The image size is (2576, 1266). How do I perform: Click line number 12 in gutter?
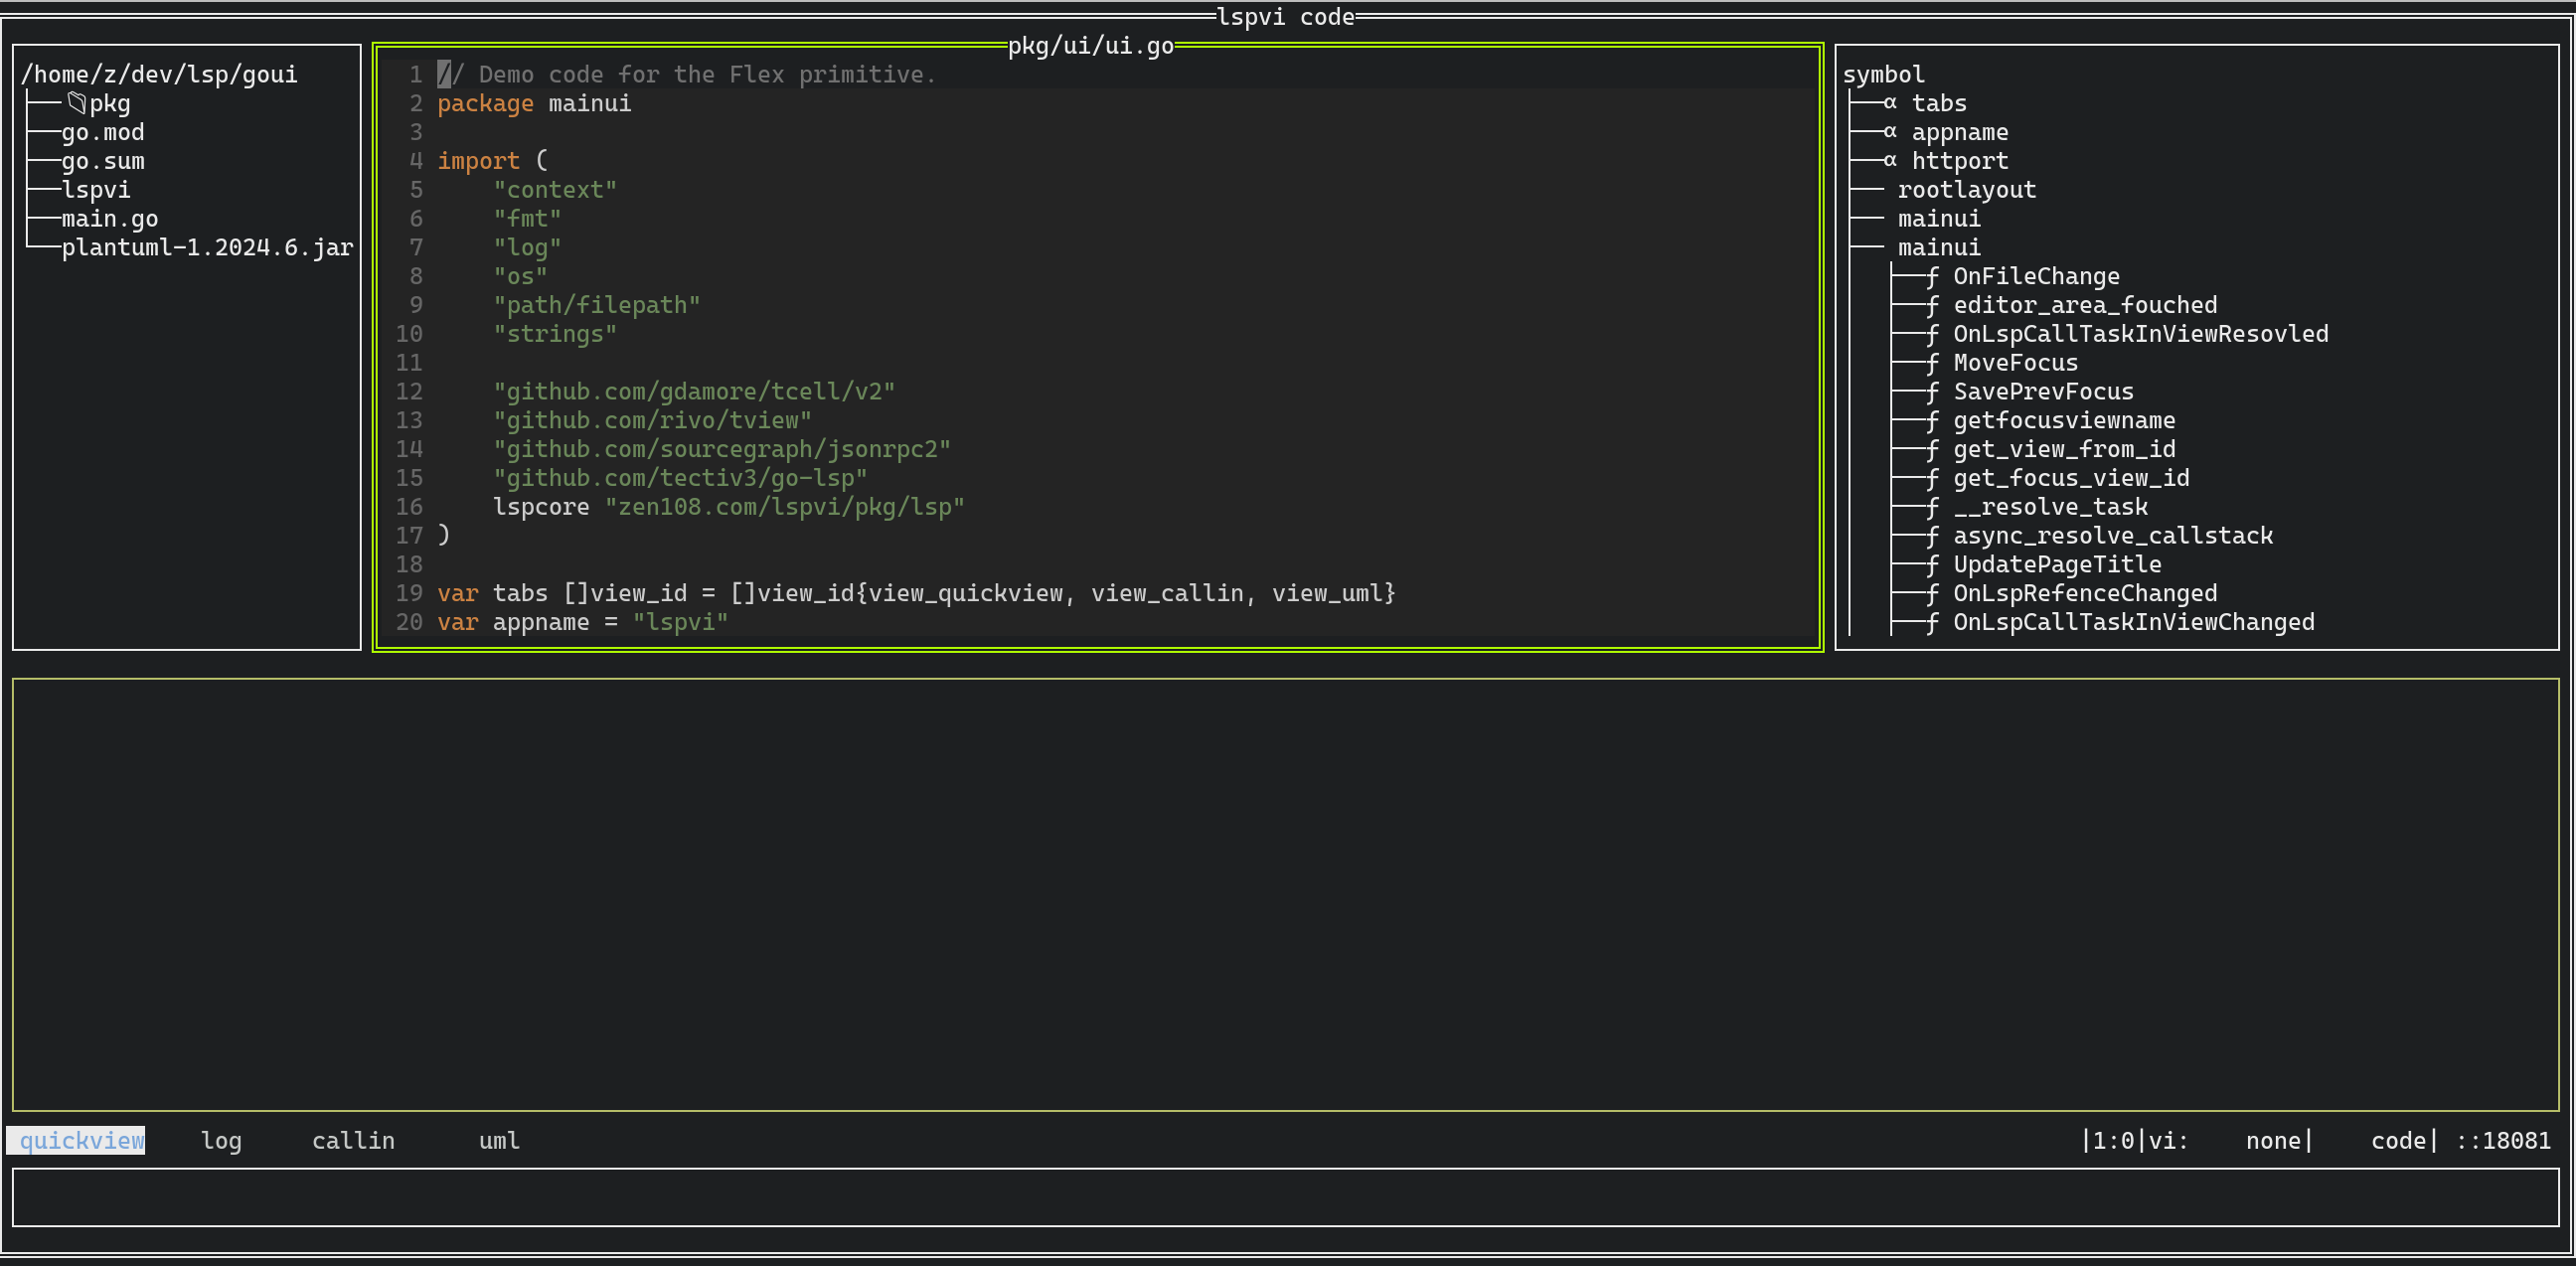click(409, 392)
